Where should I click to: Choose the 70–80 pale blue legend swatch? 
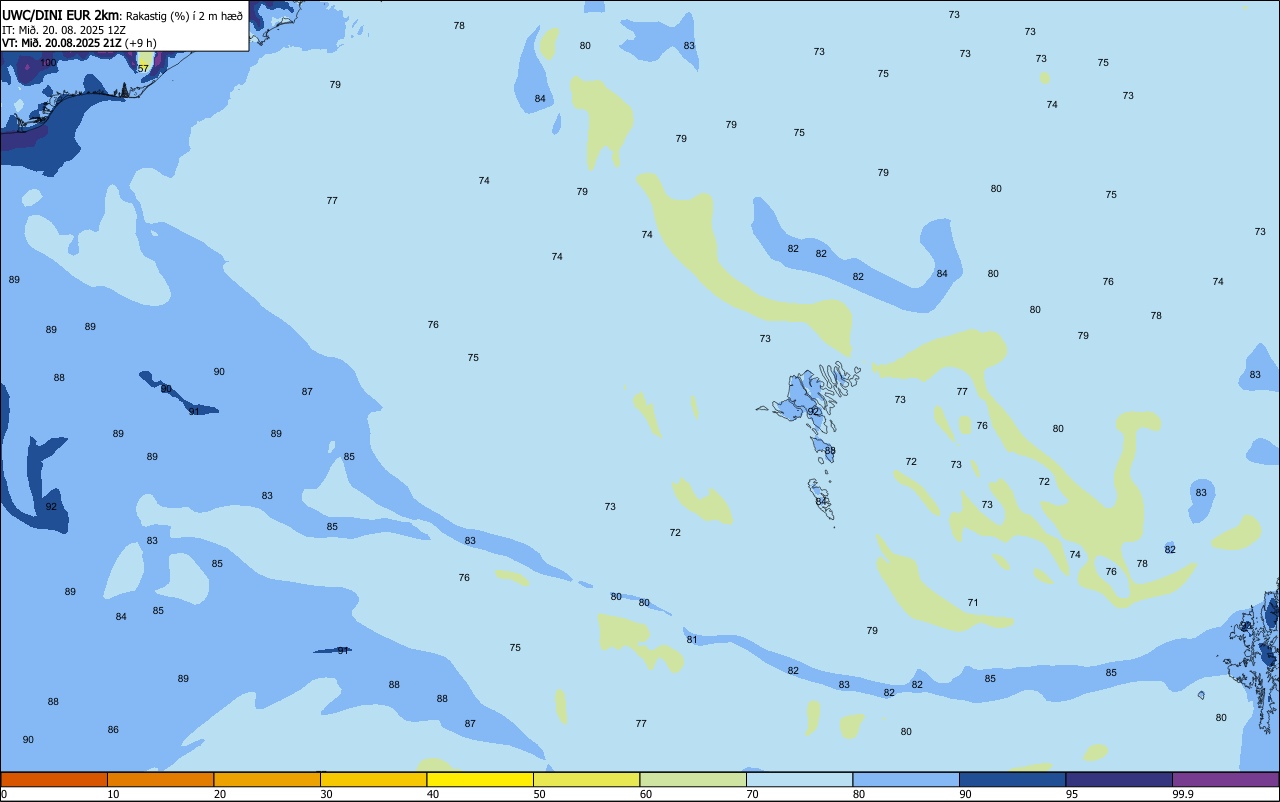(x=799, y=779)
